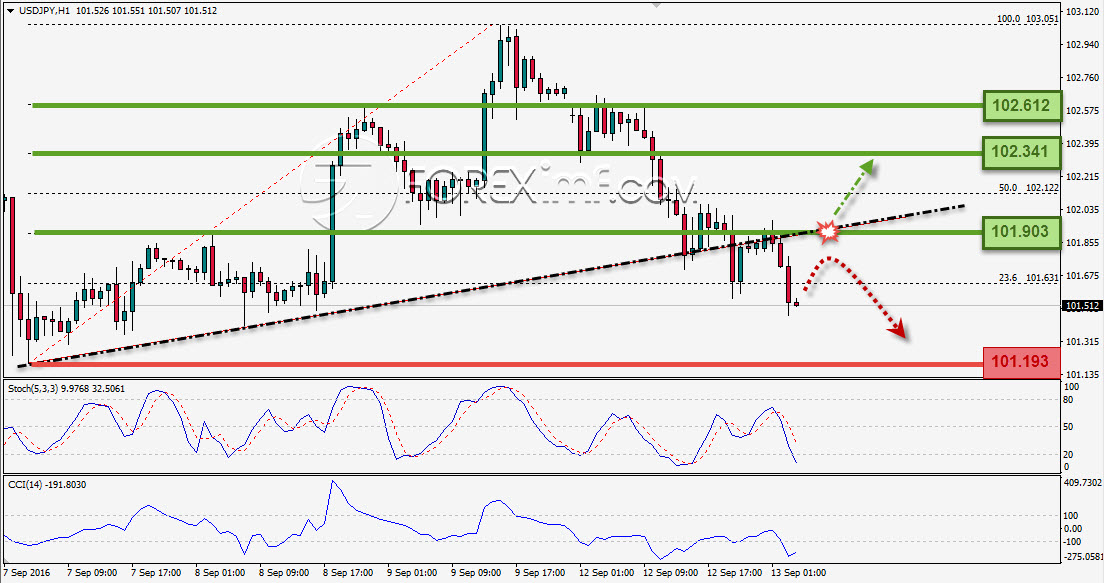Viewport: 1105px width, 583px height.
Task: Click the 13 Sep 01:00 time label
Action: point(799,573)
